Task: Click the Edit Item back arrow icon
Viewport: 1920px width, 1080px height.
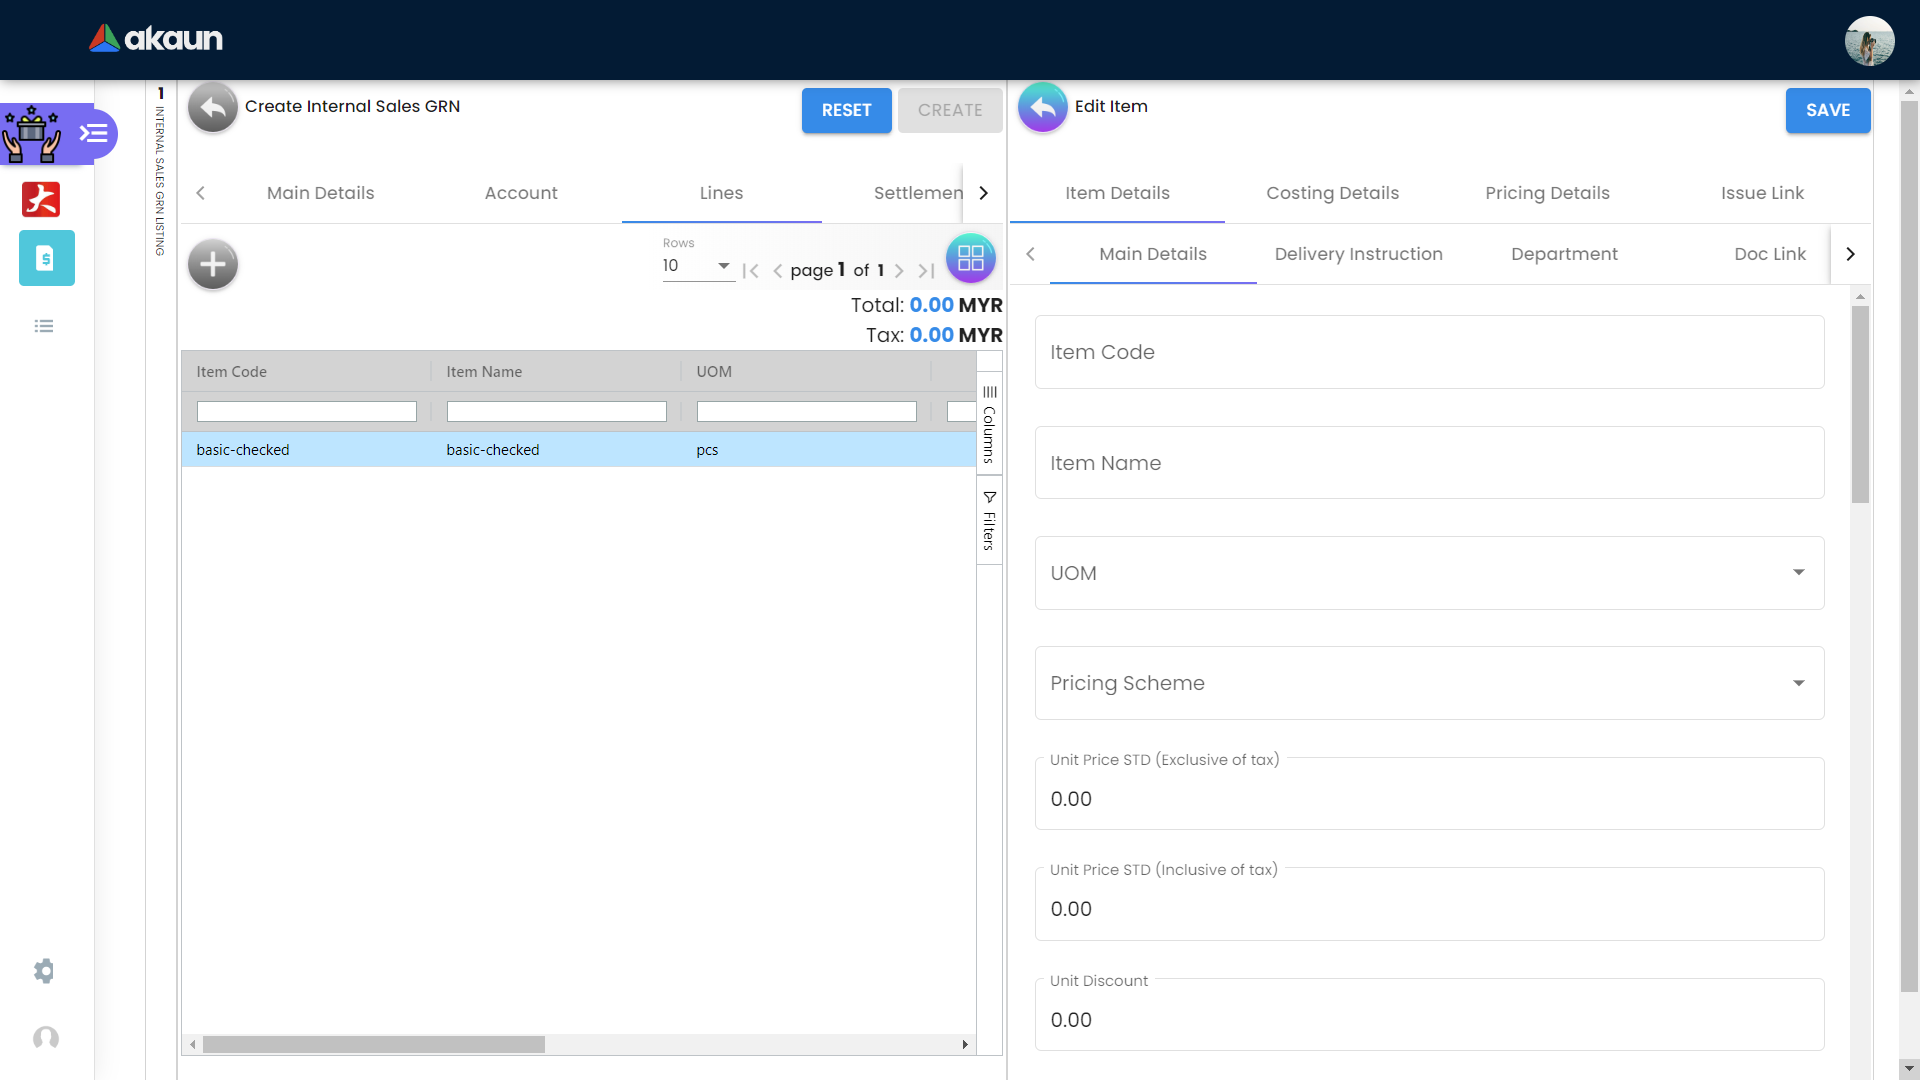Action: (x=1043, y=108)
